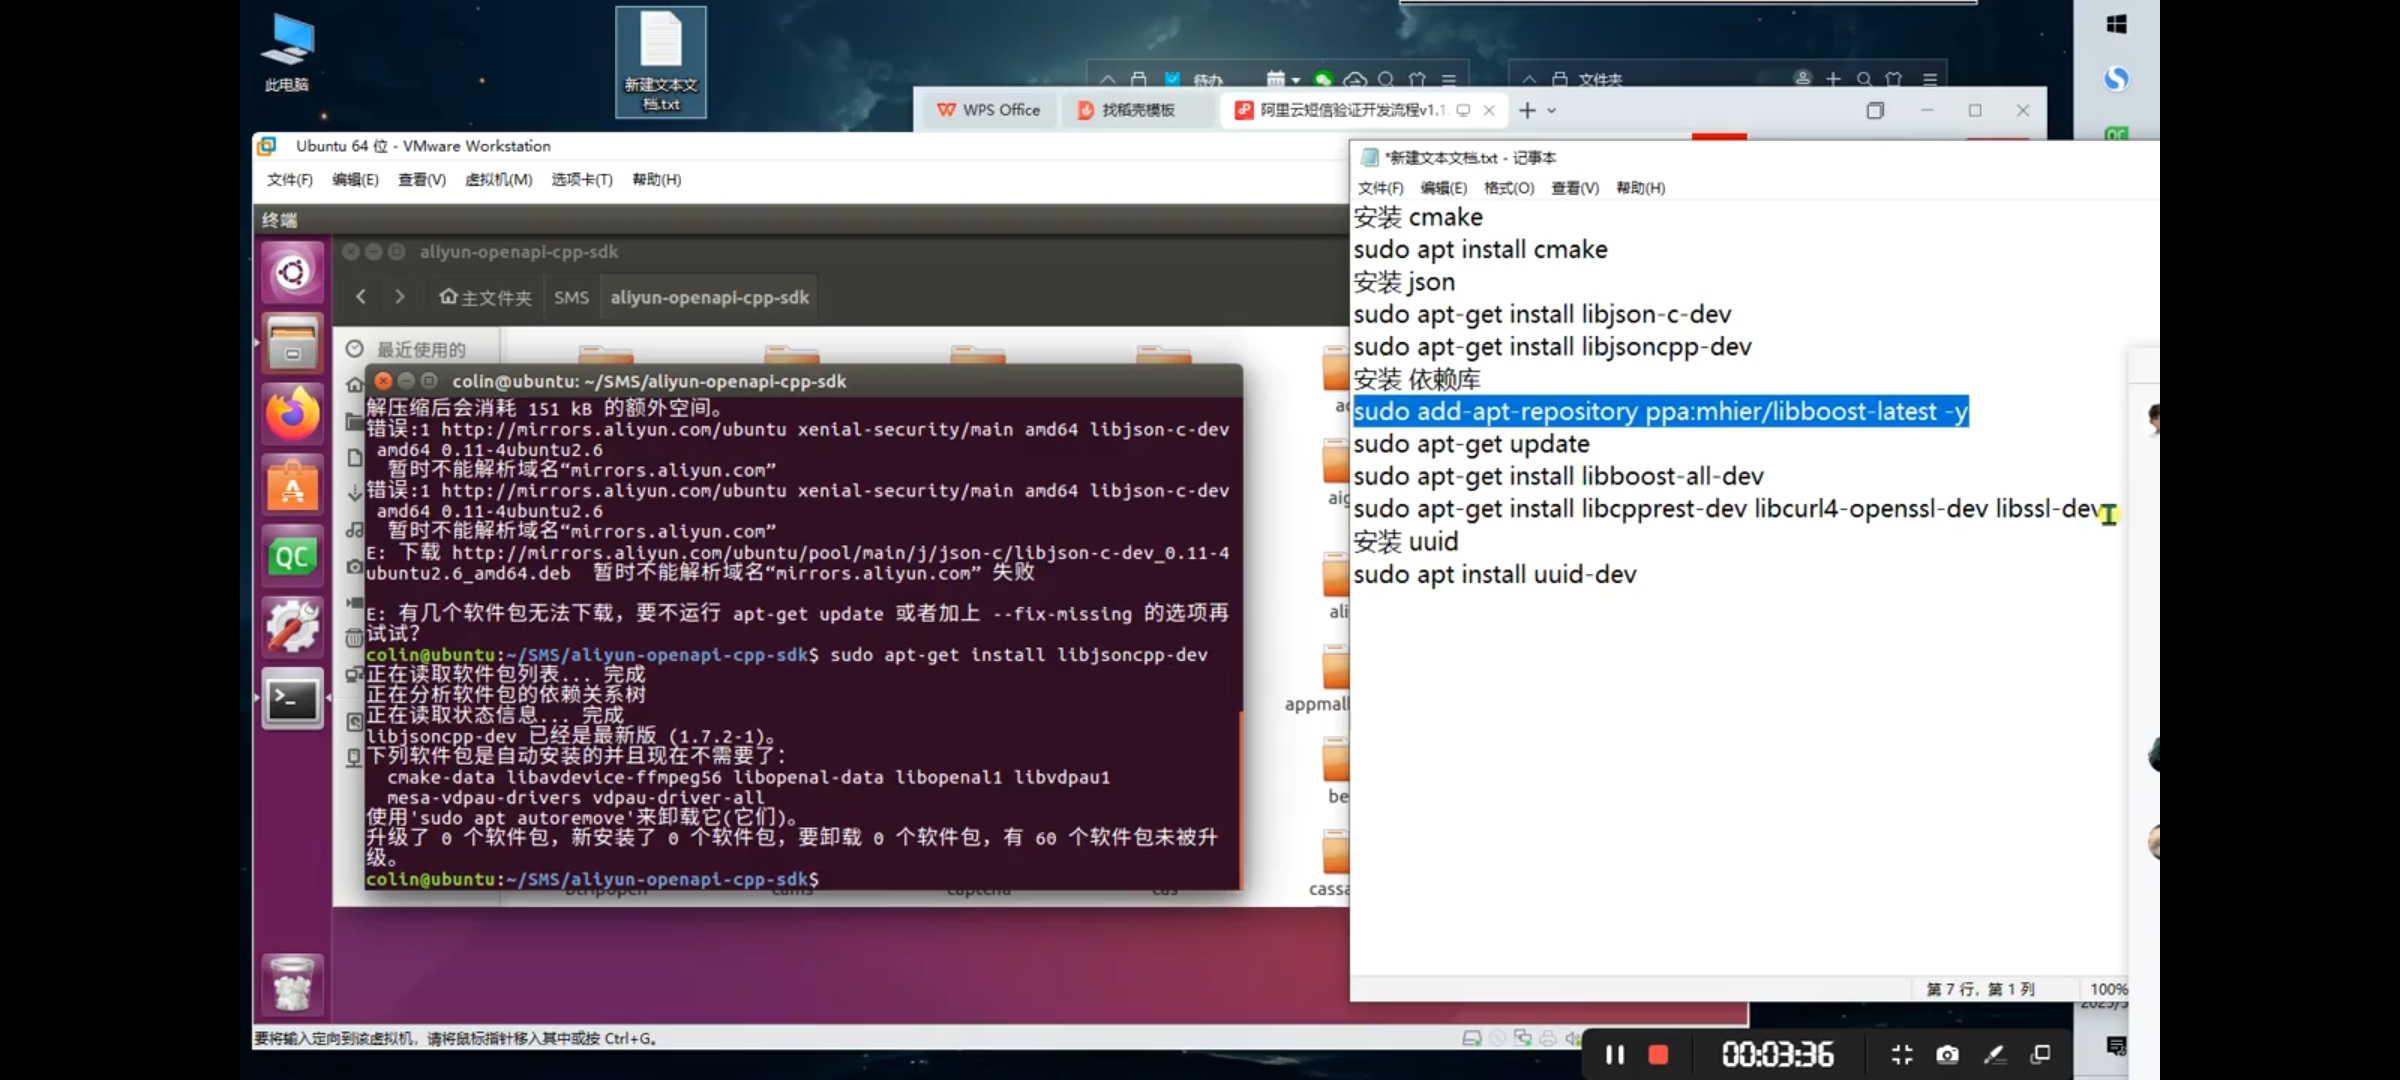Switch to the 找稻壳模板 tab

tap(1126, 110)
